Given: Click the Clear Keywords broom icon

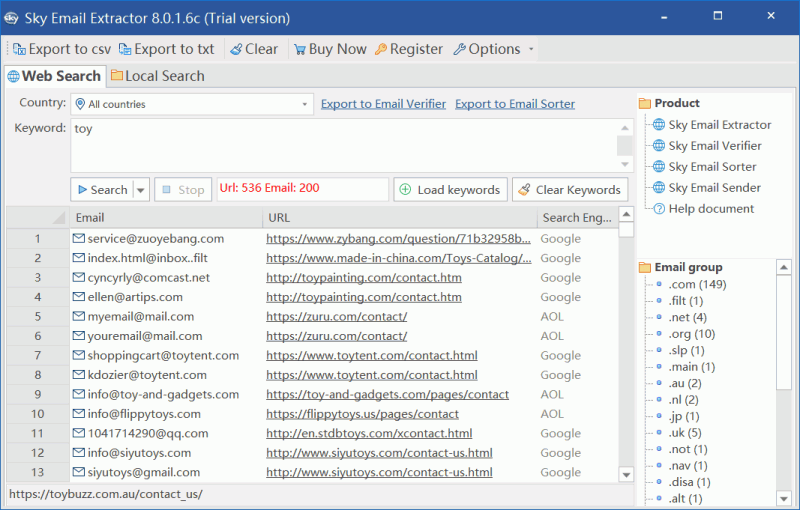Looking at the screenshot, I should [x=524, y=190].
